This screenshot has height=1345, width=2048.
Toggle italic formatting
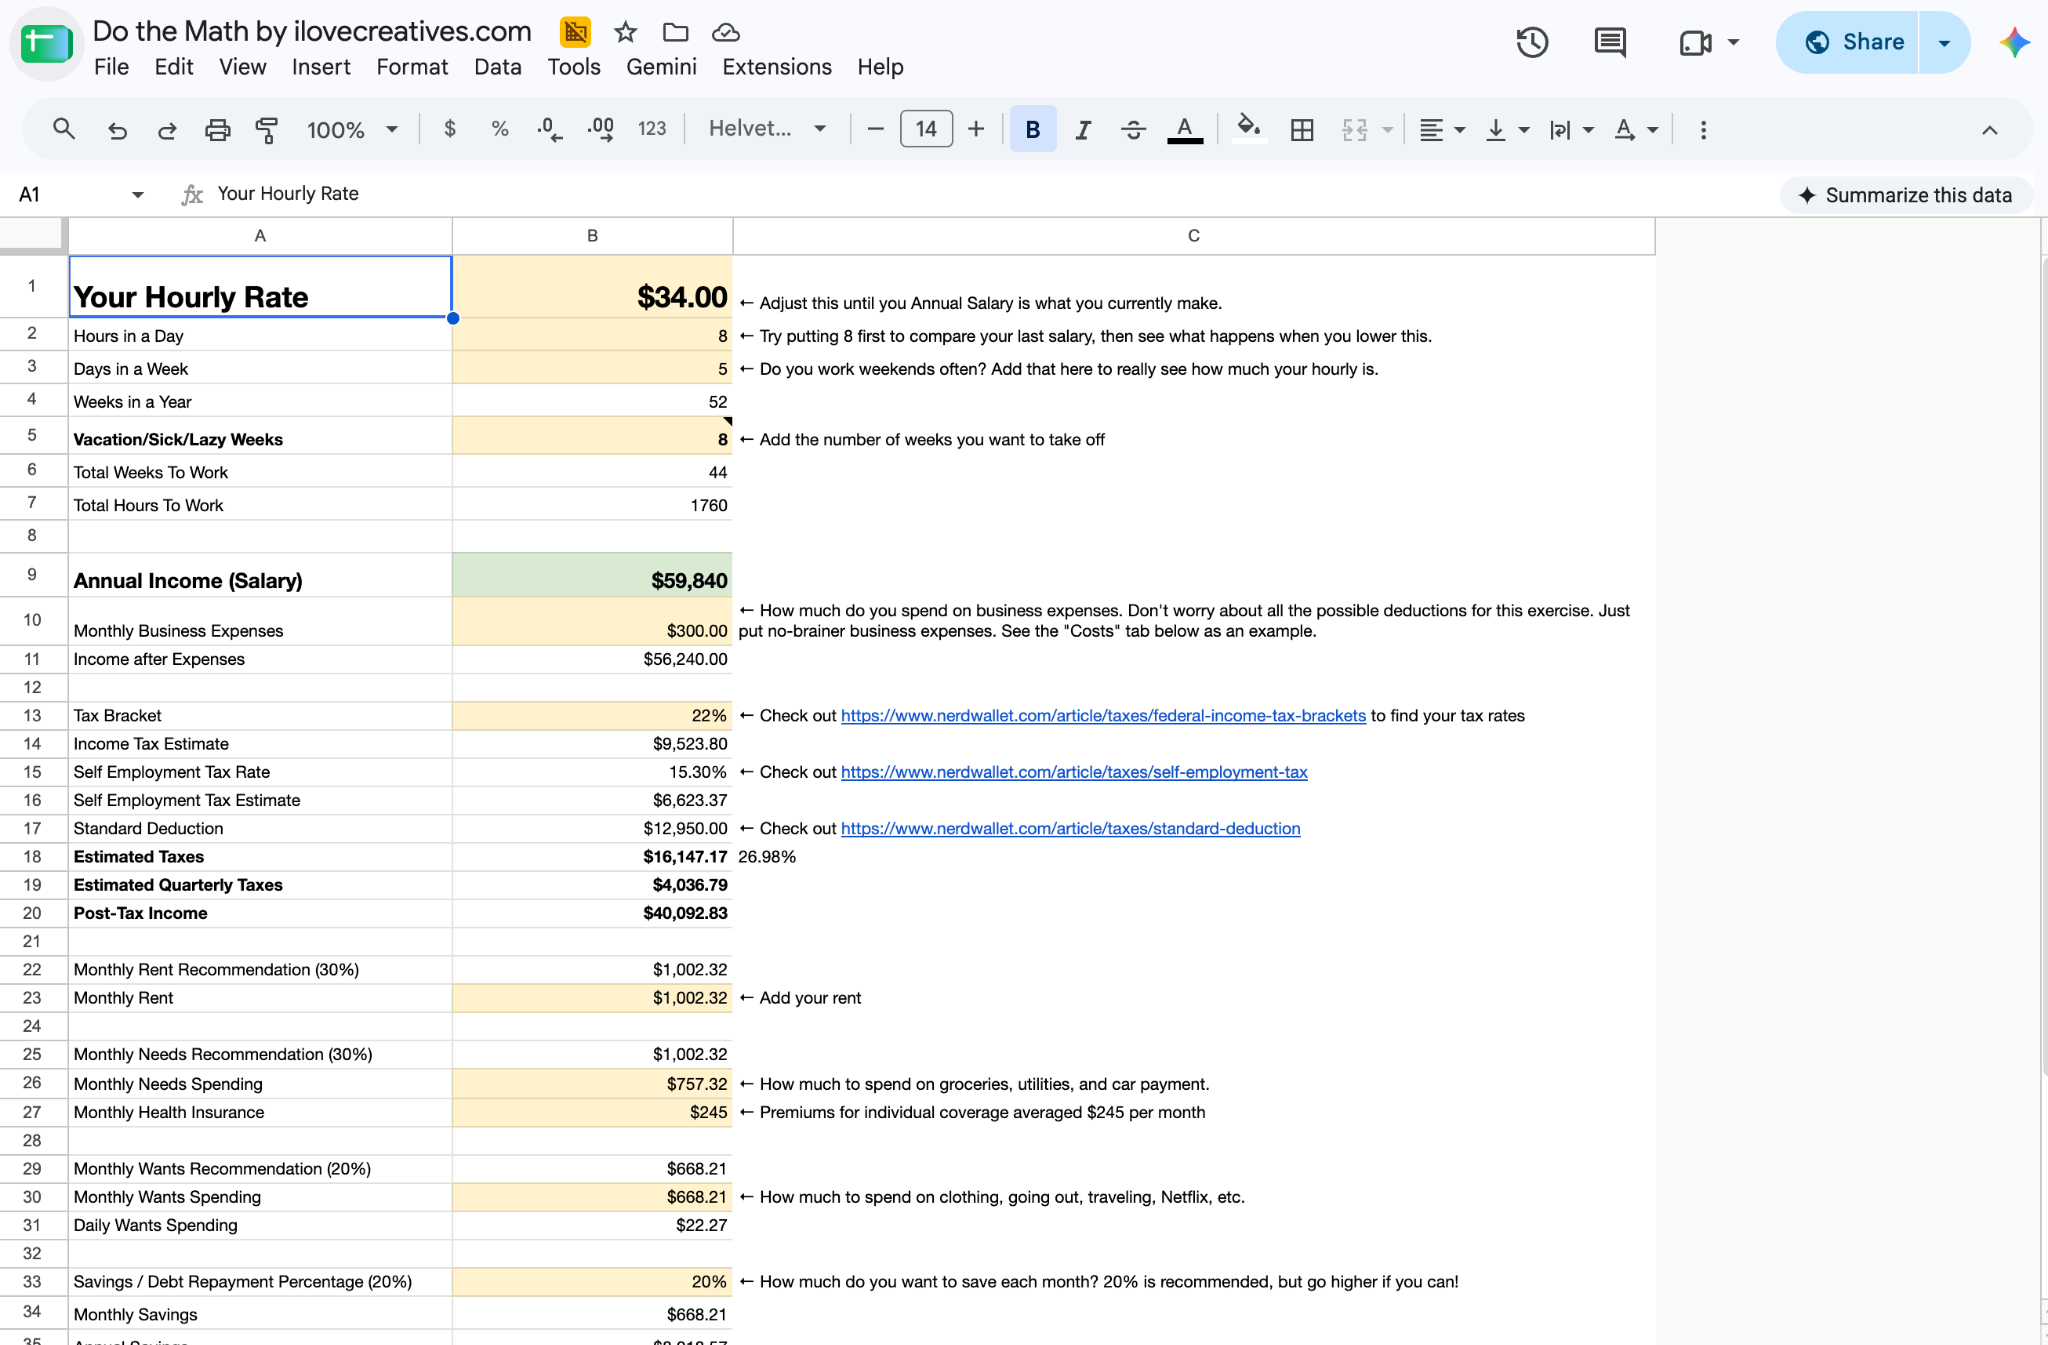click(x=1083, y=129)
